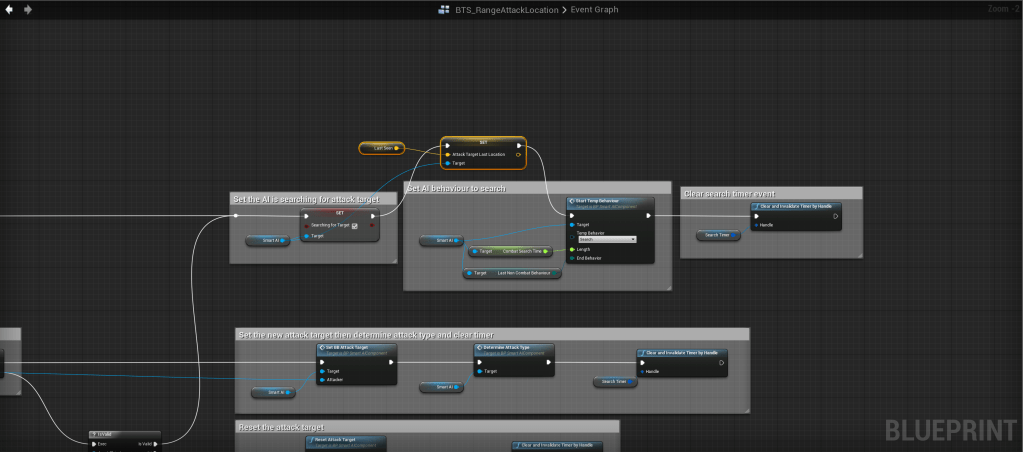
Task: Click the IsValid node header
Action: [122, 434]
